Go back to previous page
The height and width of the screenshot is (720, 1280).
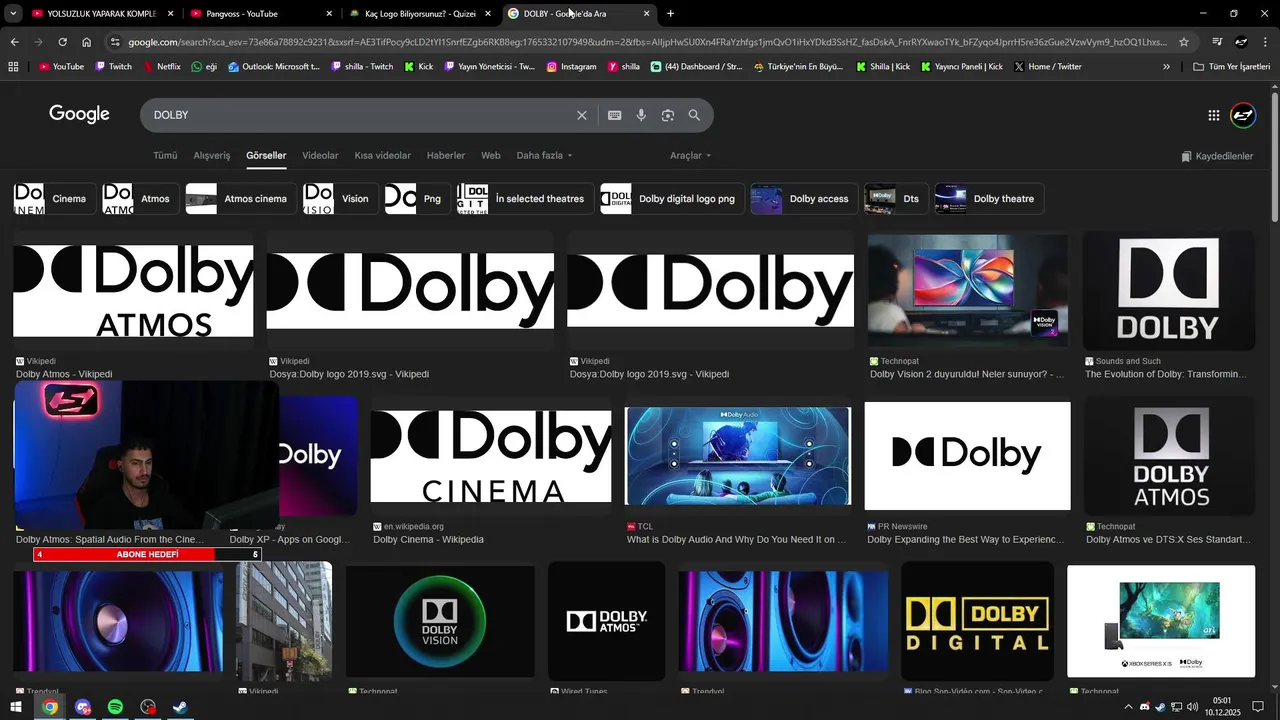14,42
